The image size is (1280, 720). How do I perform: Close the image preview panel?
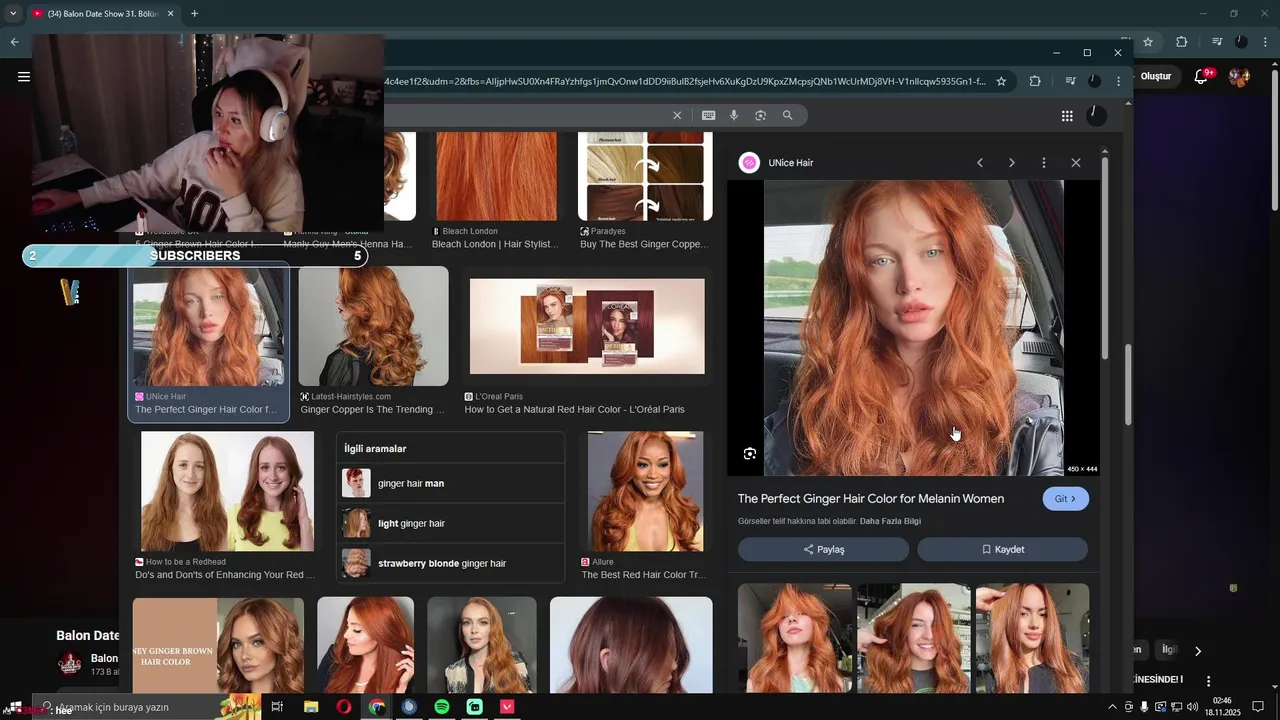(1075, 163)
